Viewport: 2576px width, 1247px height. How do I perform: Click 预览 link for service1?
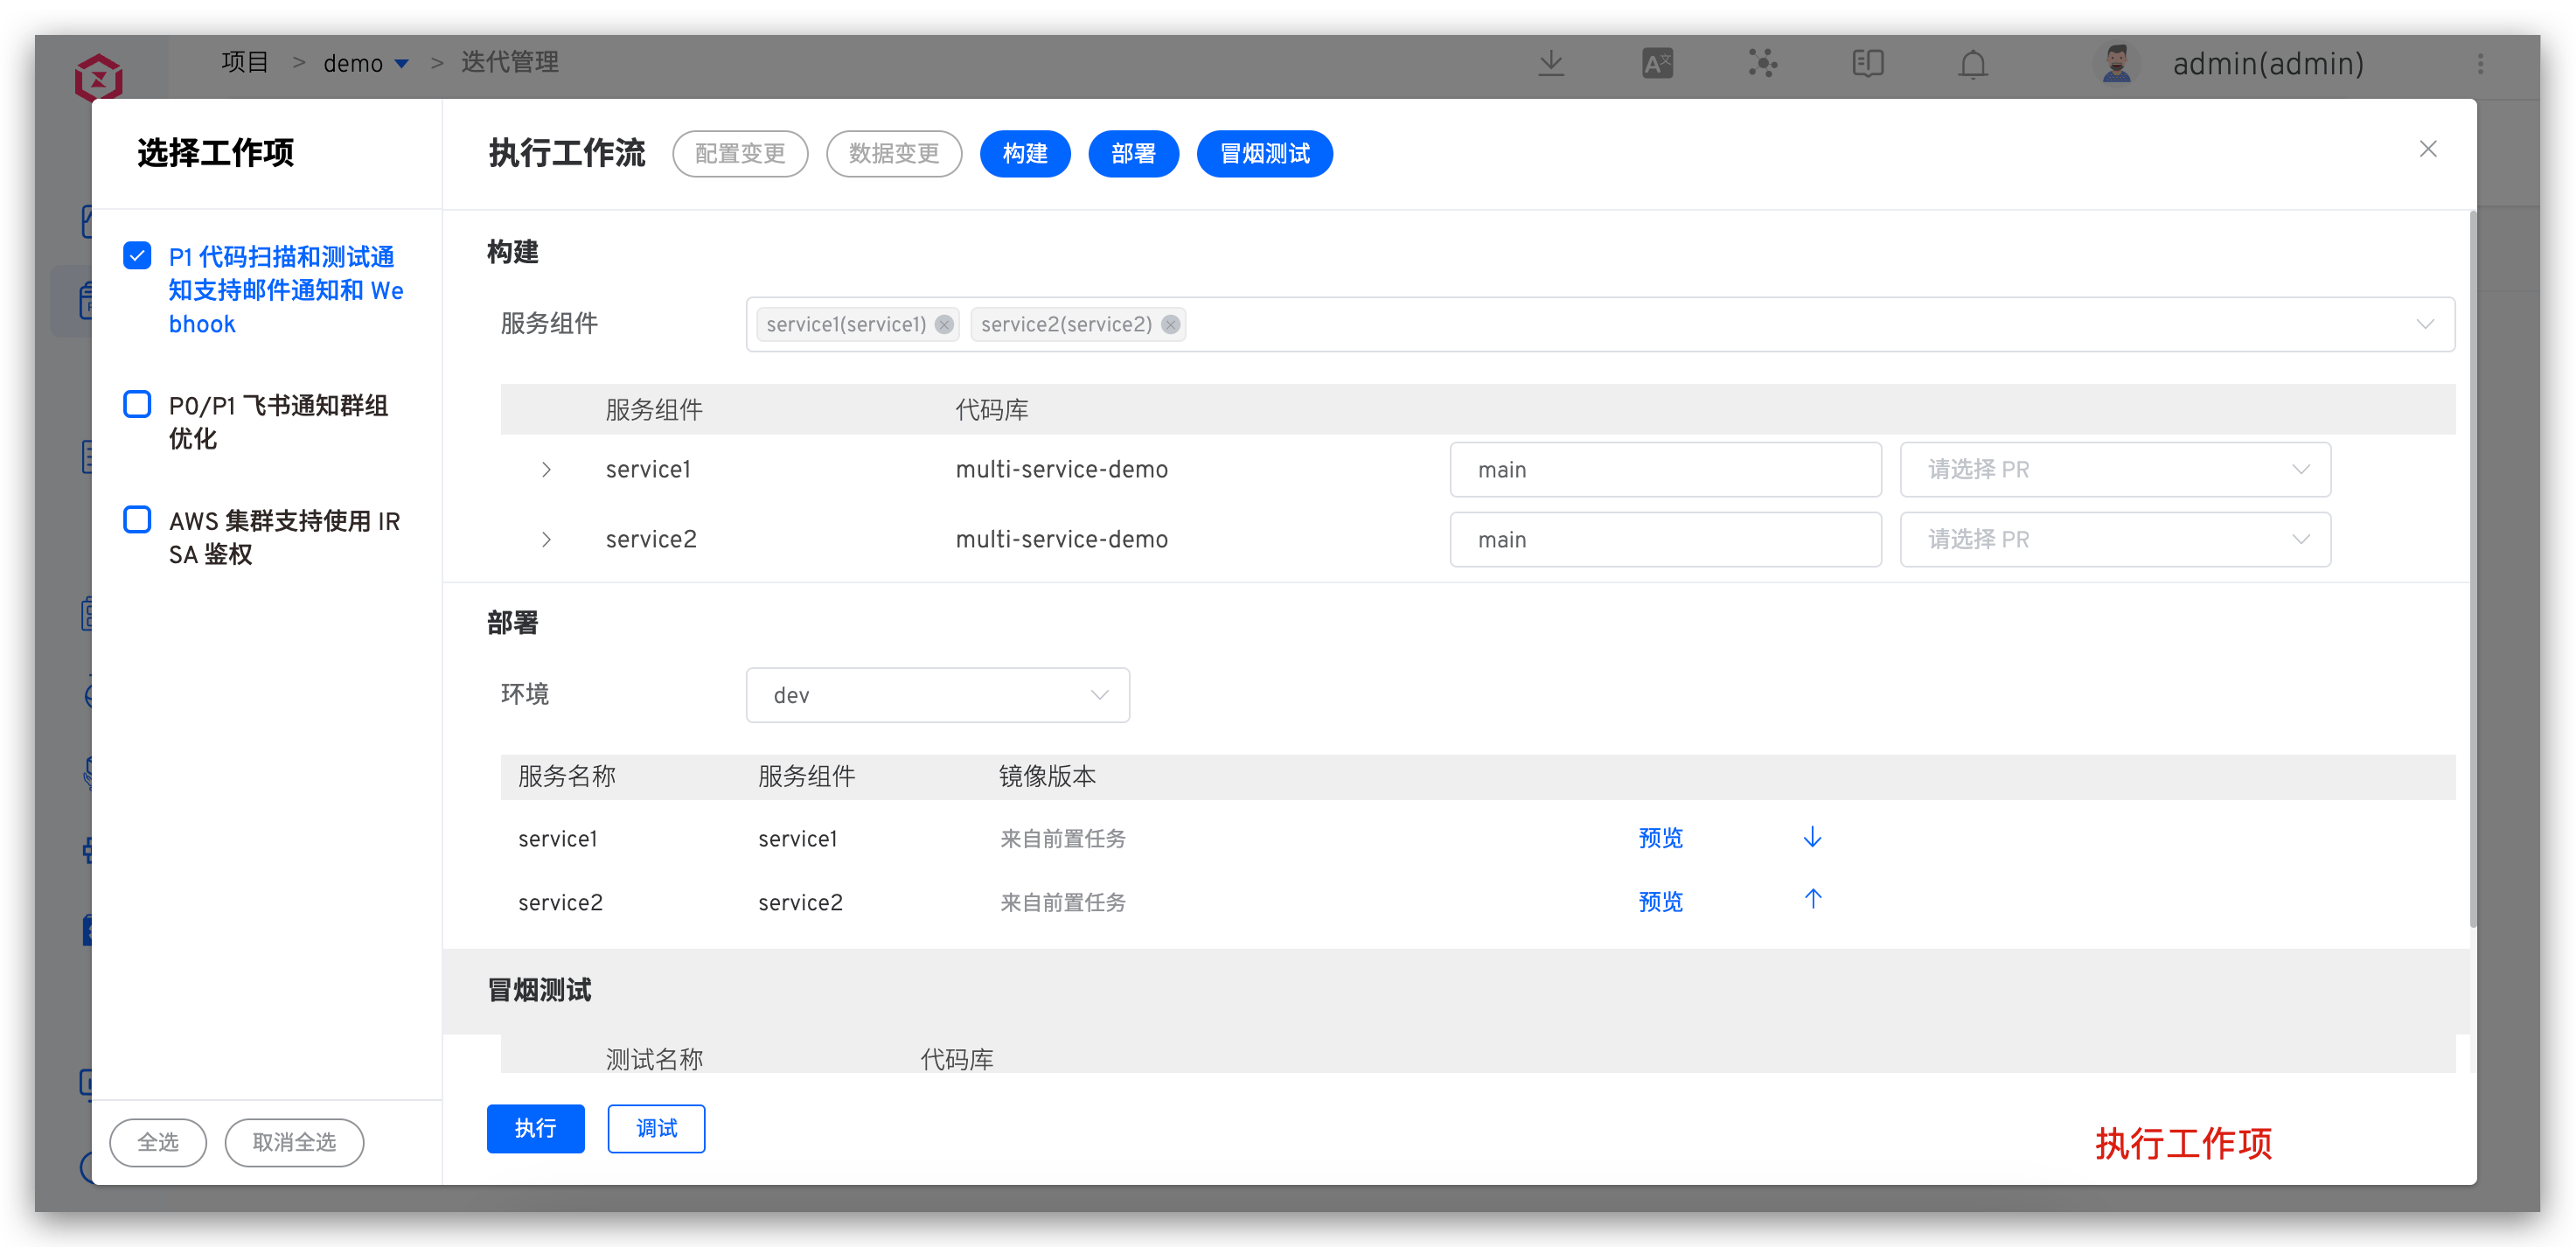pyautogui.click(x=1660, y=838)
